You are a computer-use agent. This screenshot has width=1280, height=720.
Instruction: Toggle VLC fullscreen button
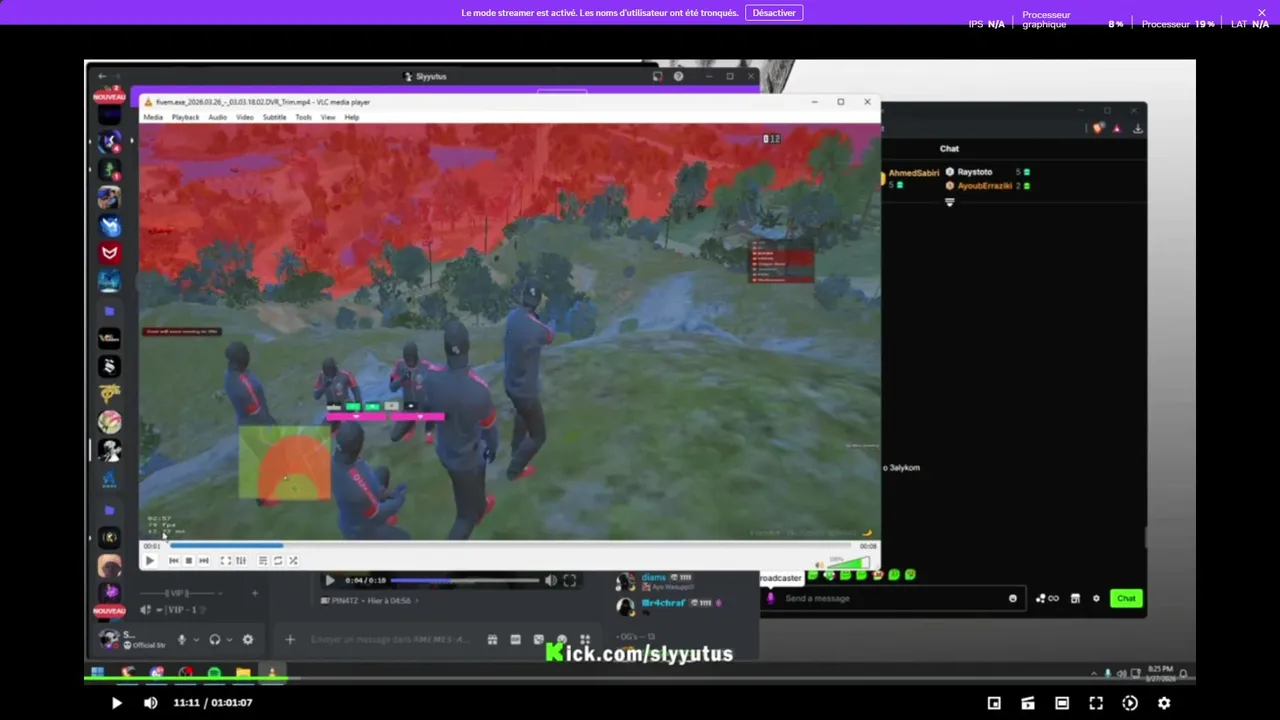click(225, 561)
